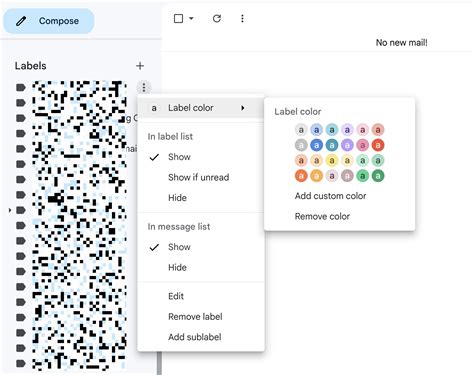
Task: Pick the dark teal swatch
Action: coord(332,145)
